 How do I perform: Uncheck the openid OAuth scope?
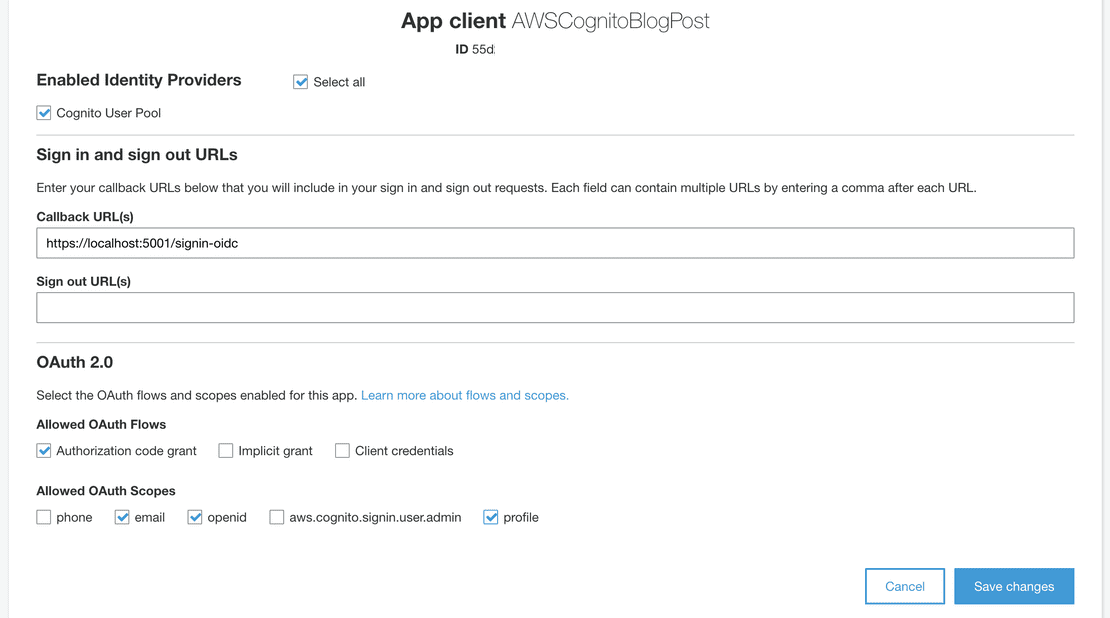coord(195,517)
